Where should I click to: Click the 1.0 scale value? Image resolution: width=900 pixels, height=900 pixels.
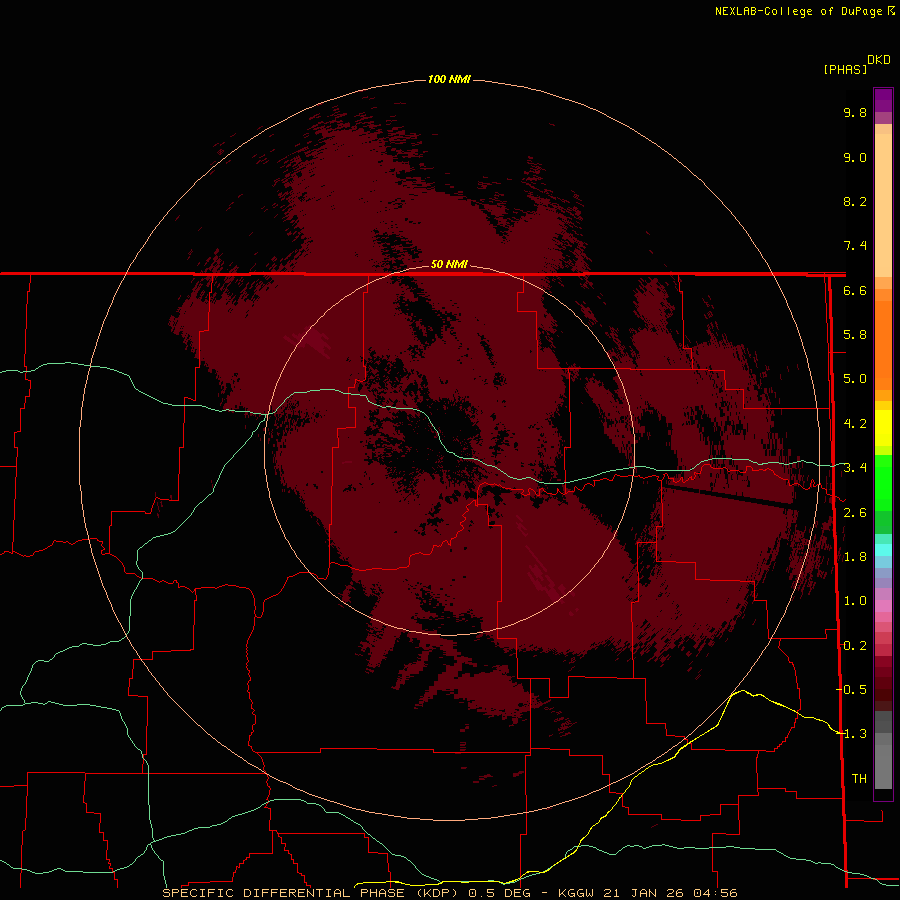click(x=855, y=601)
